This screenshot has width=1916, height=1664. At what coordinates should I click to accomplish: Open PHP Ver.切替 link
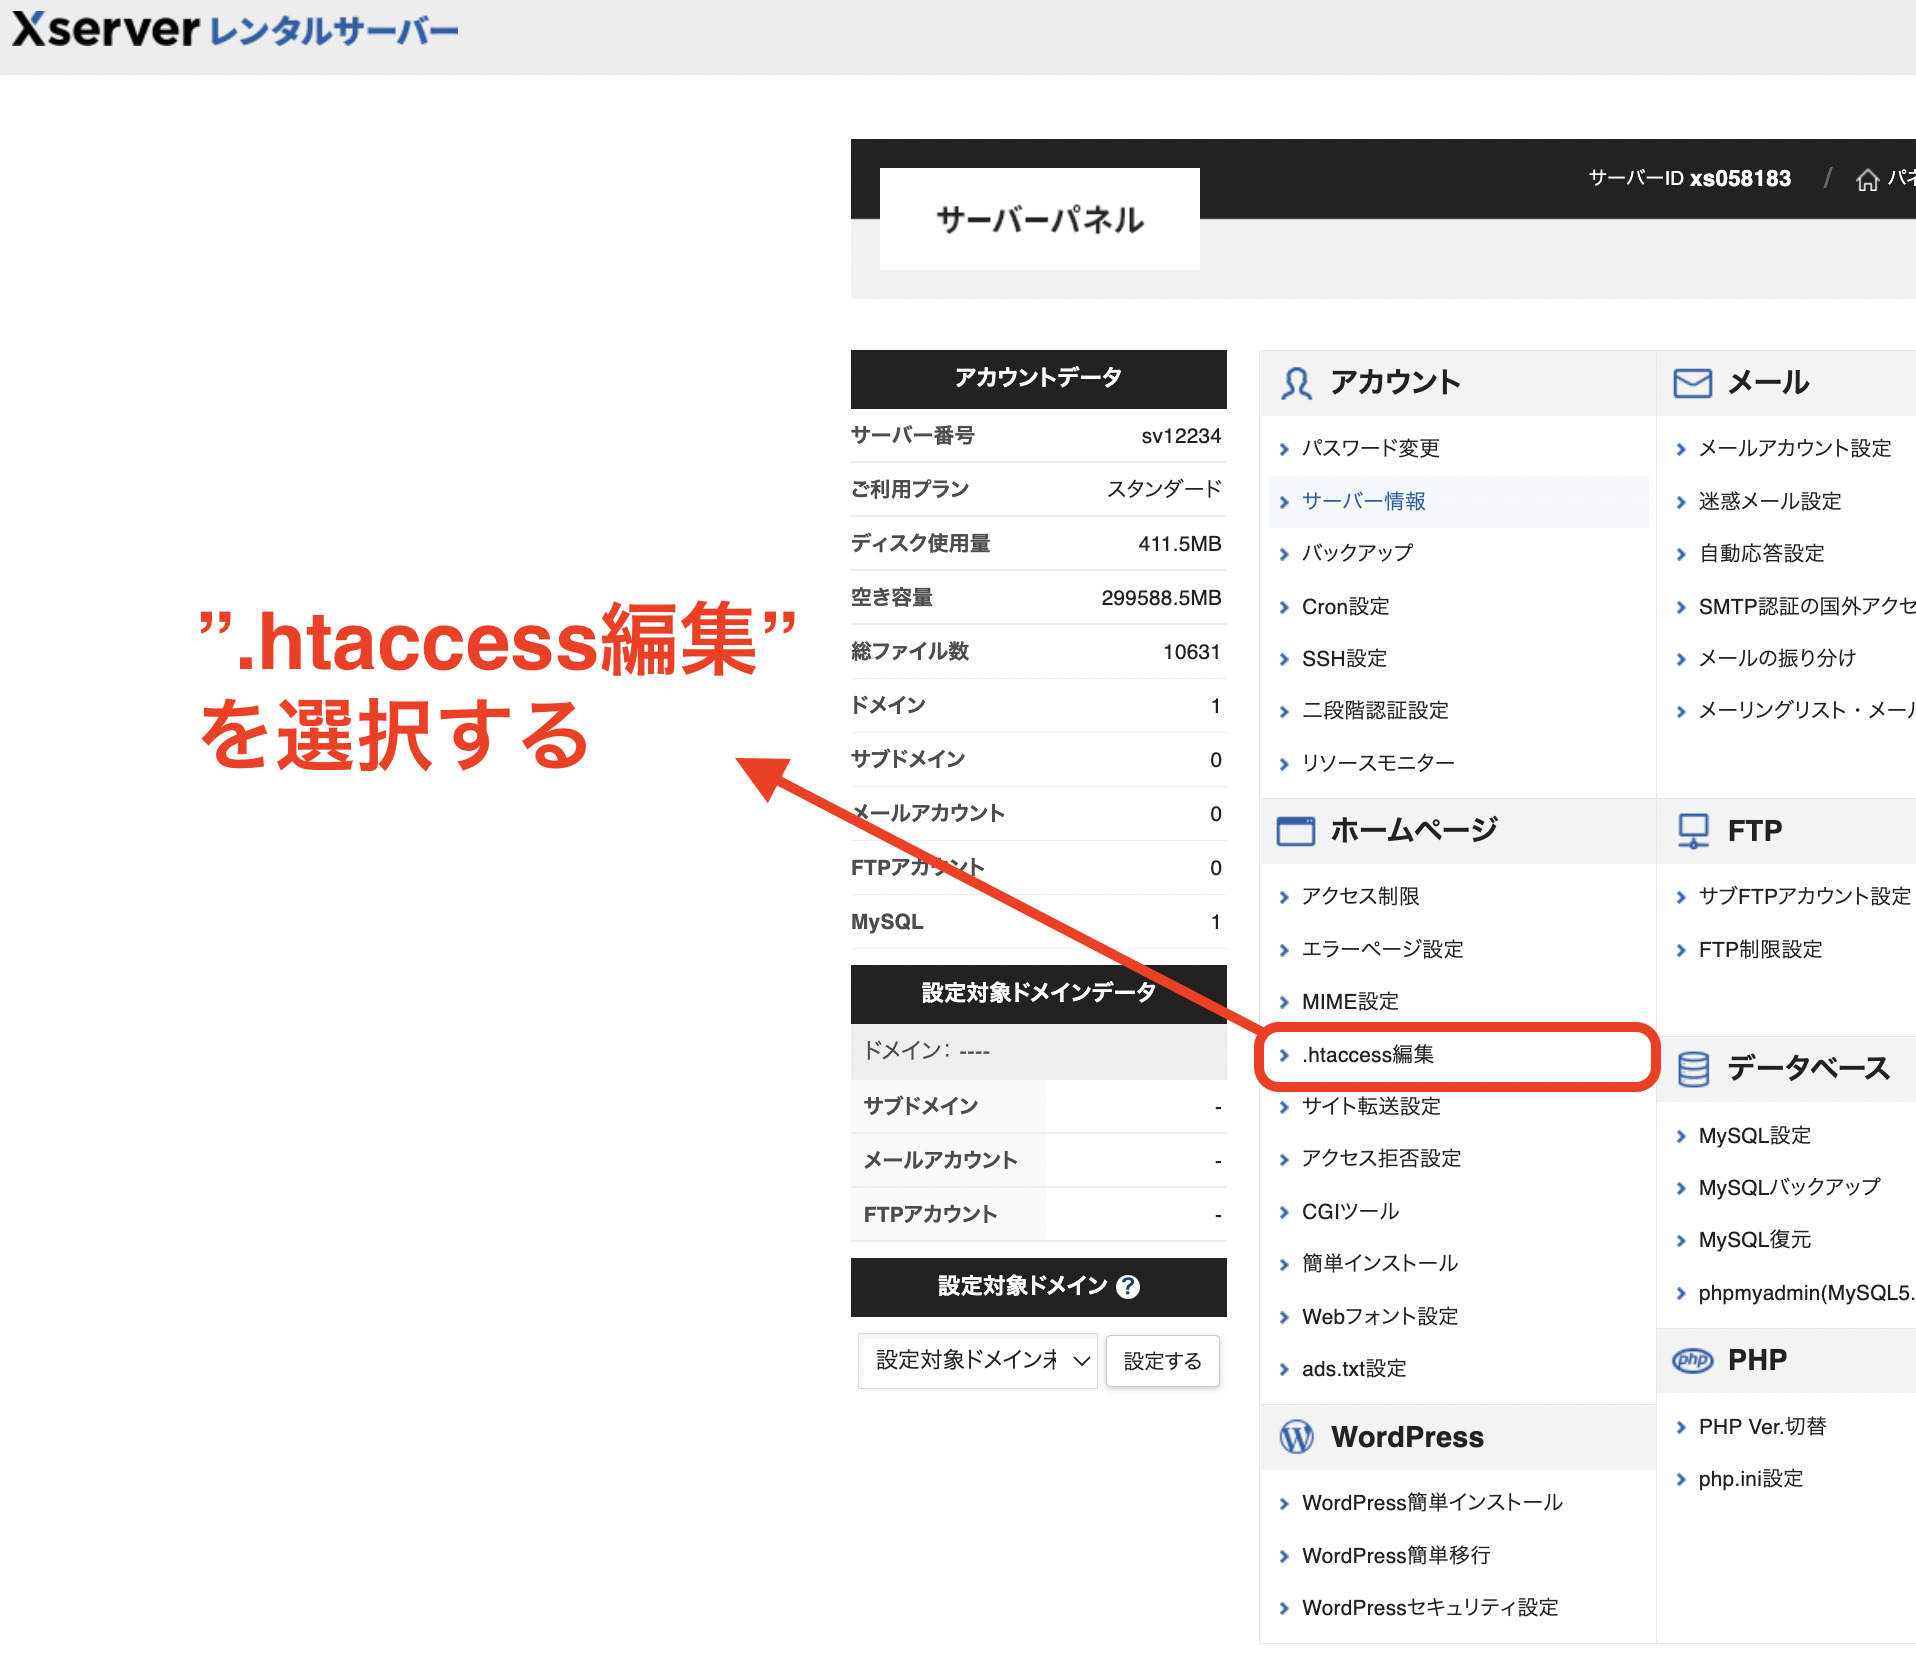point(1762,1426)
